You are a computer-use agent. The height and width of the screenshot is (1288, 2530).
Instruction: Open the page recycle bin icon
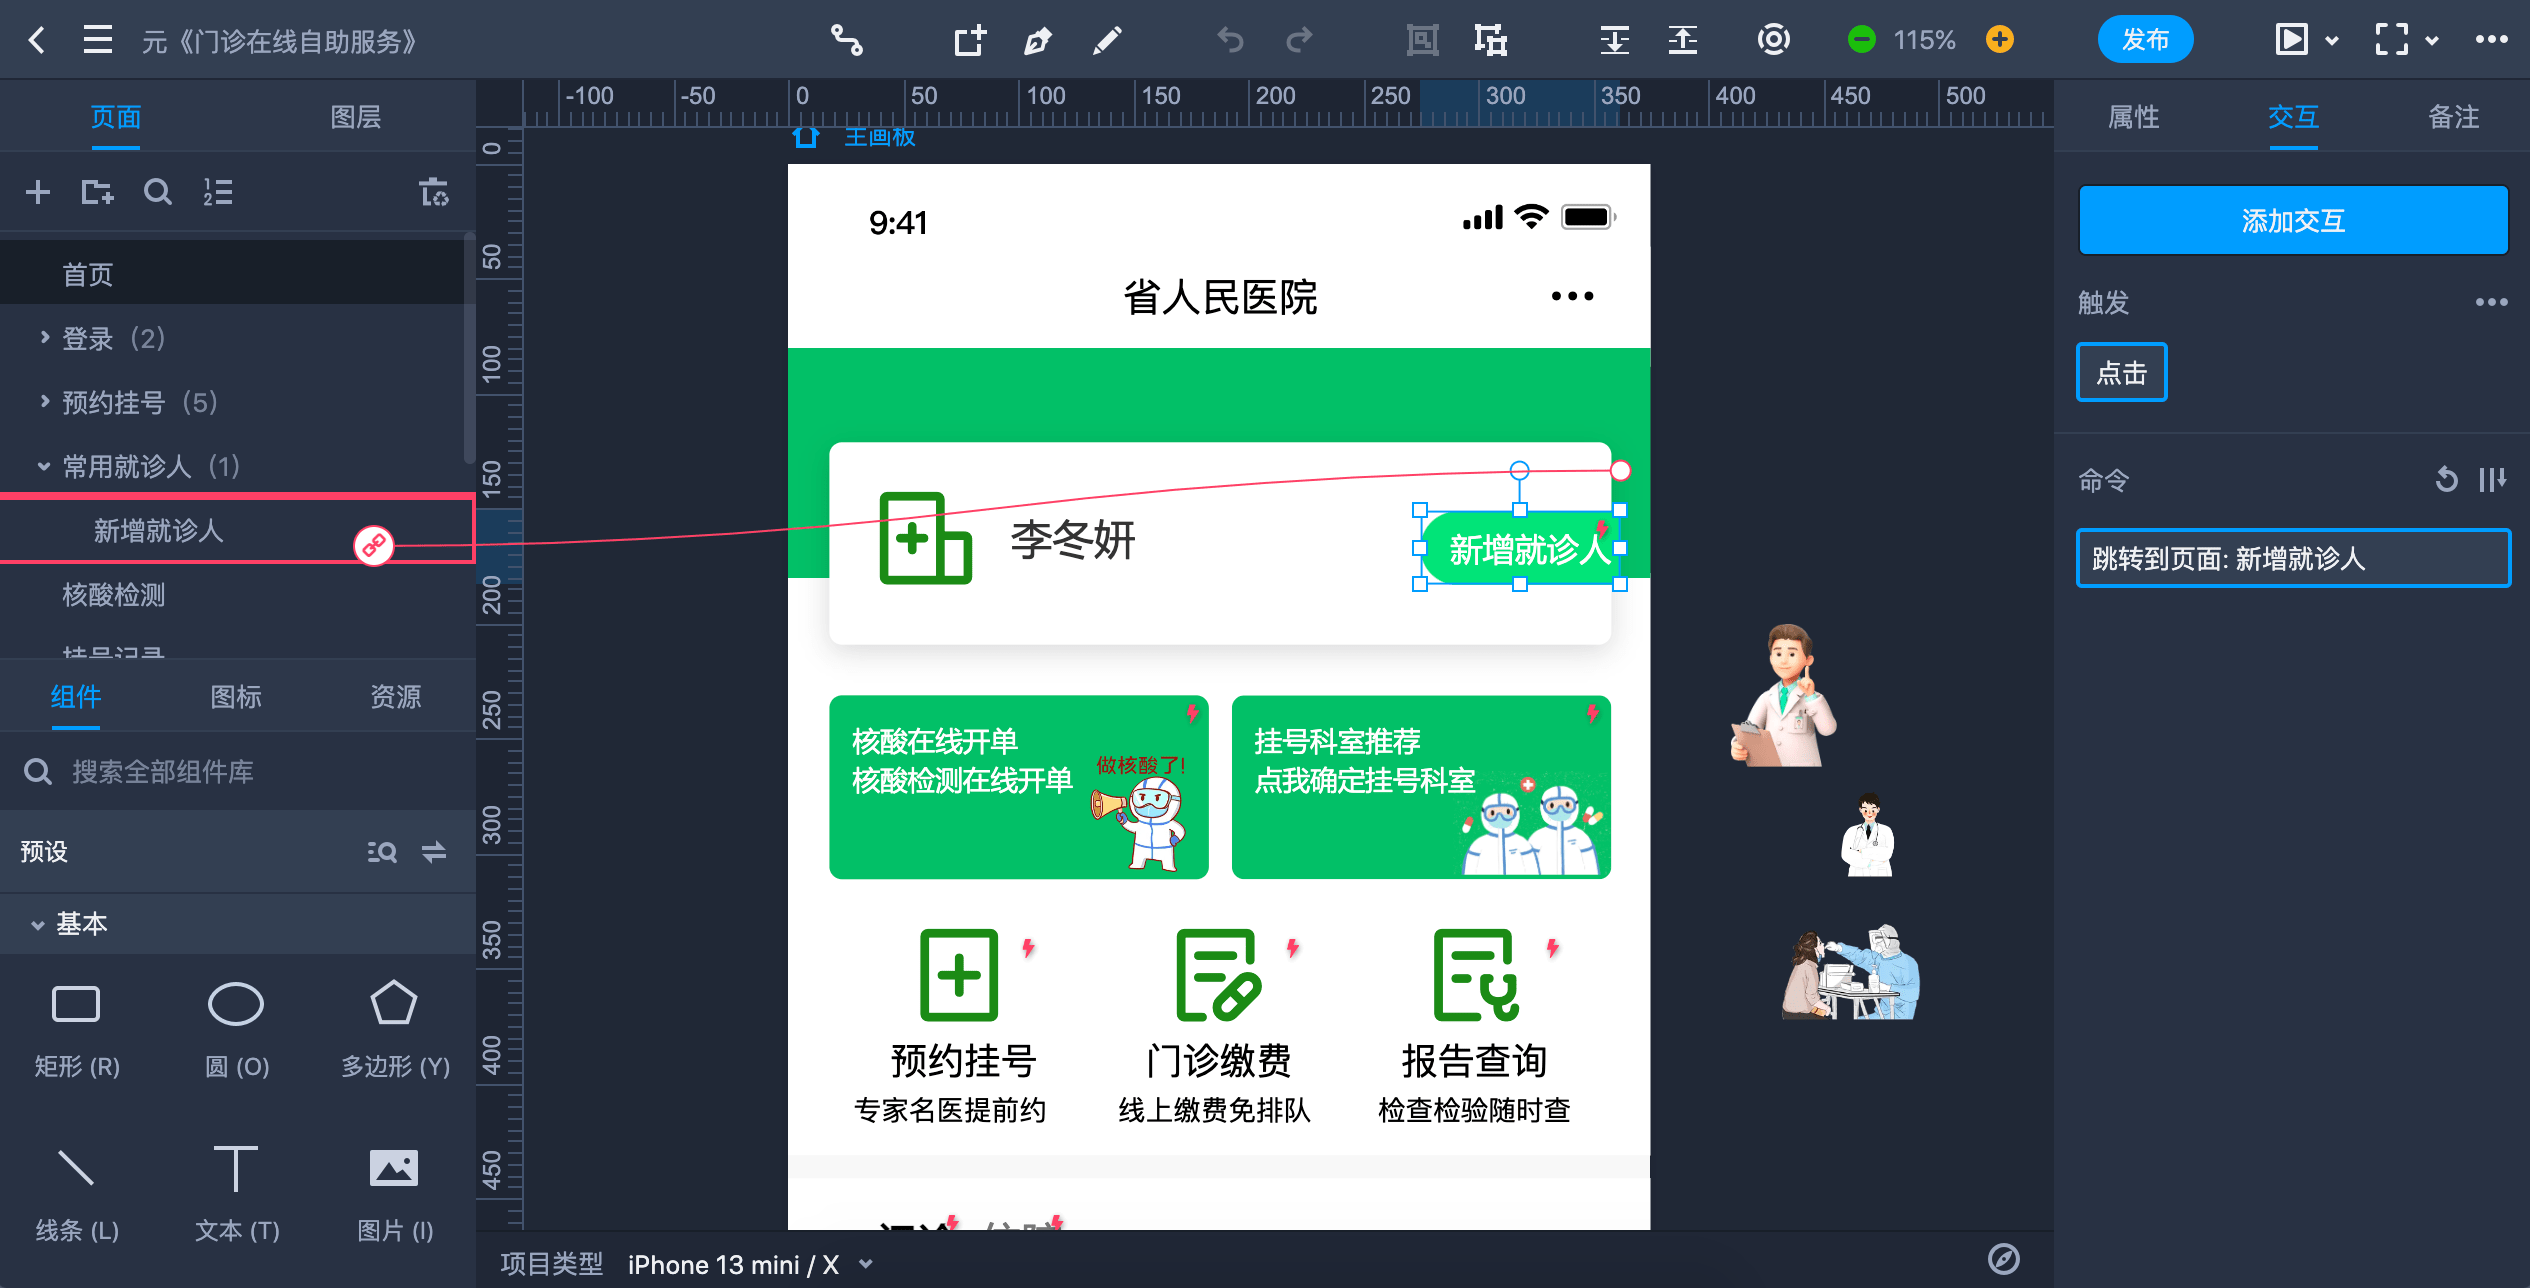[x=434, y=192]
